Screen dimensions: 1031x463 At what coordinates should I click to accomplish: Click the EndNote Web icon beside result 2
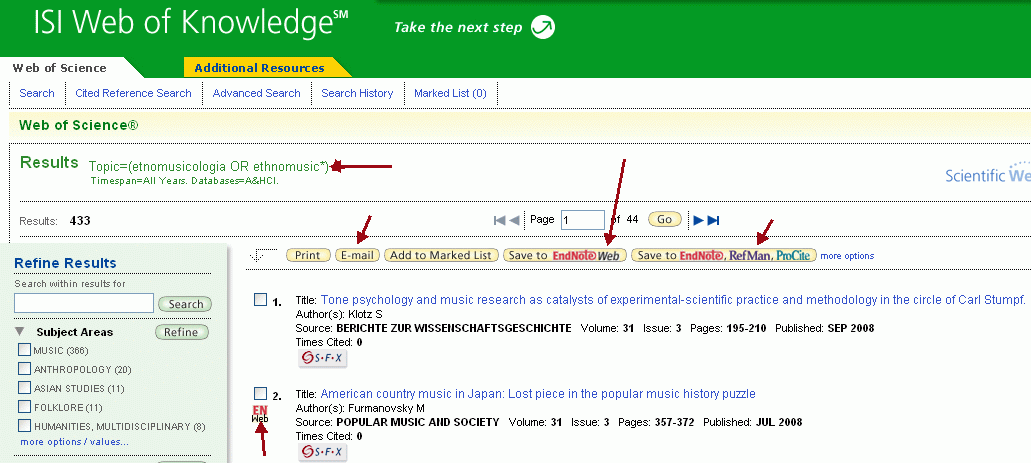click(x=260, y=414)
